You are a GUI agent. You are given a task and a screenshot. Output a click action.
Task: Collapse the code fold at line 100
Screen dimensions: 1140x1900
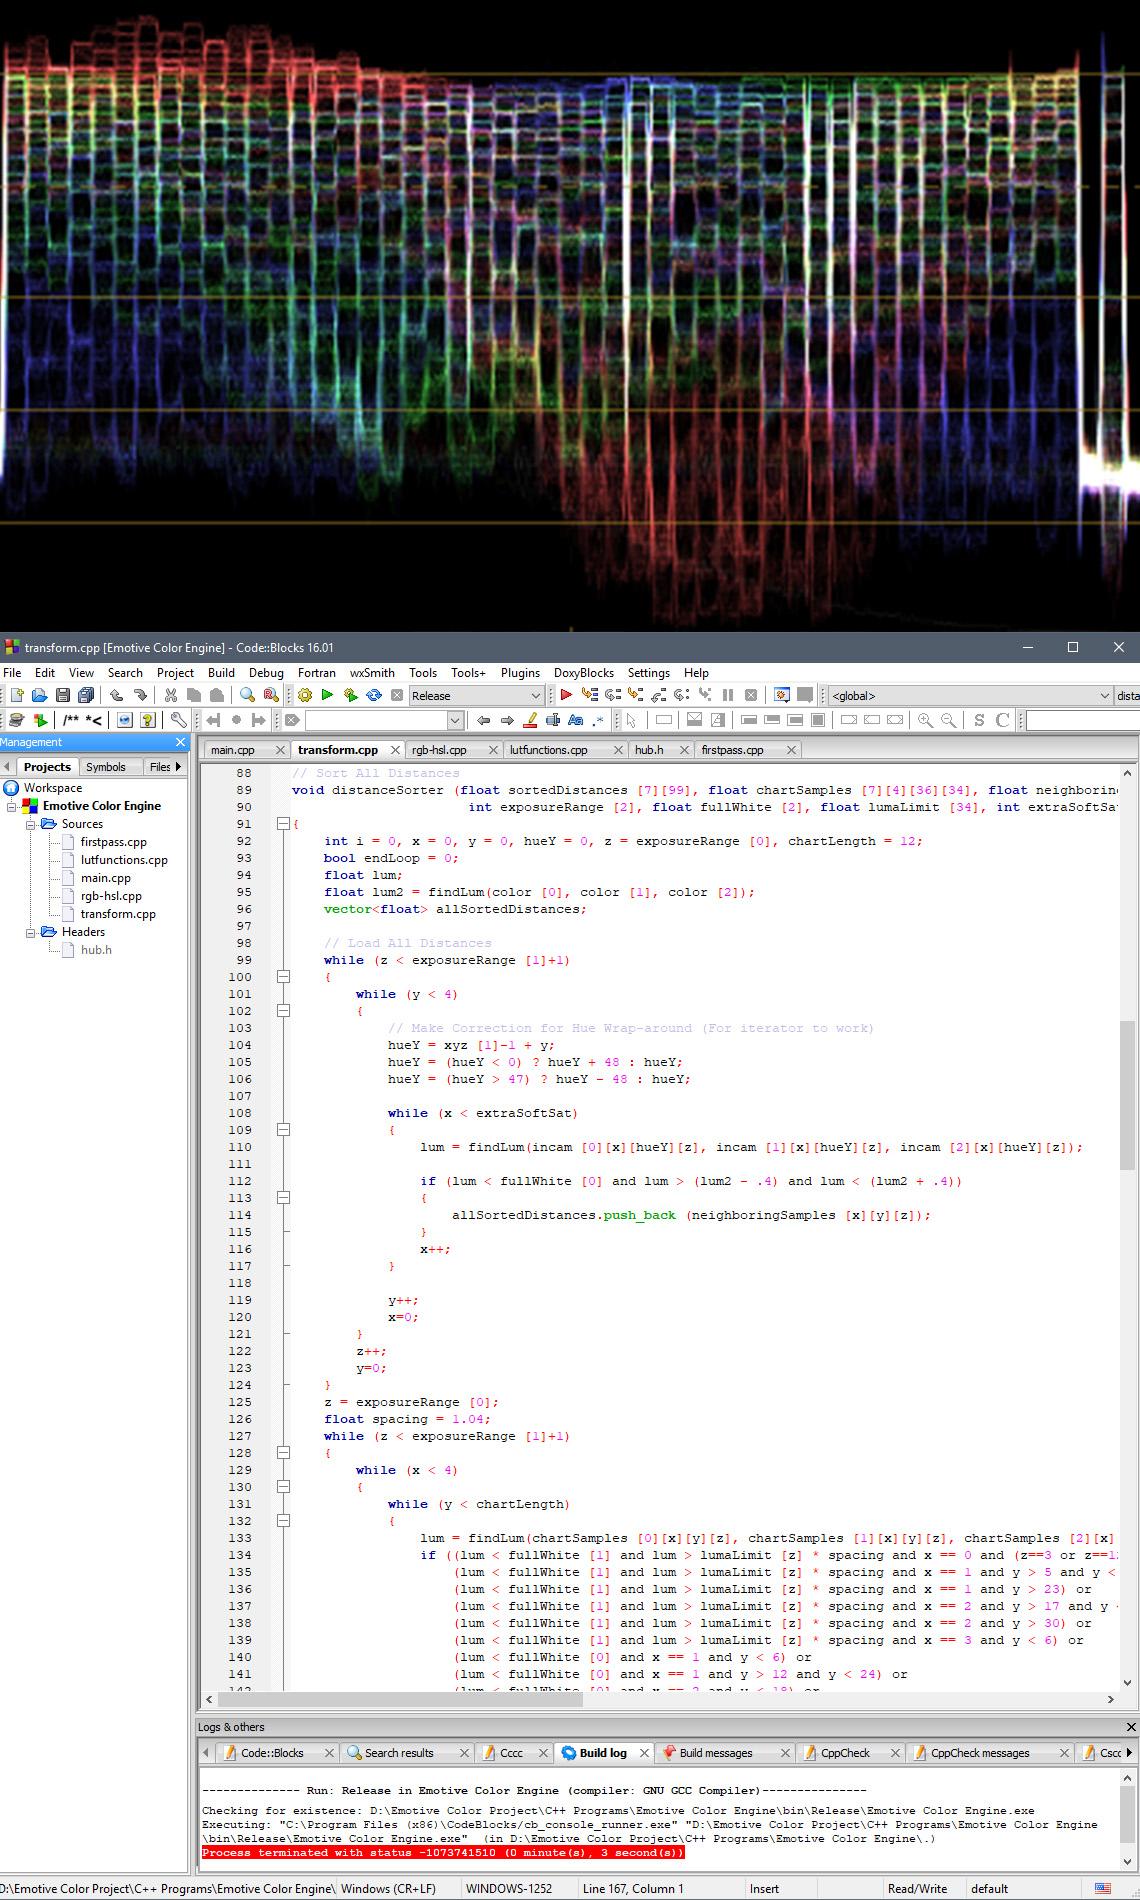[x=283, y=977]
